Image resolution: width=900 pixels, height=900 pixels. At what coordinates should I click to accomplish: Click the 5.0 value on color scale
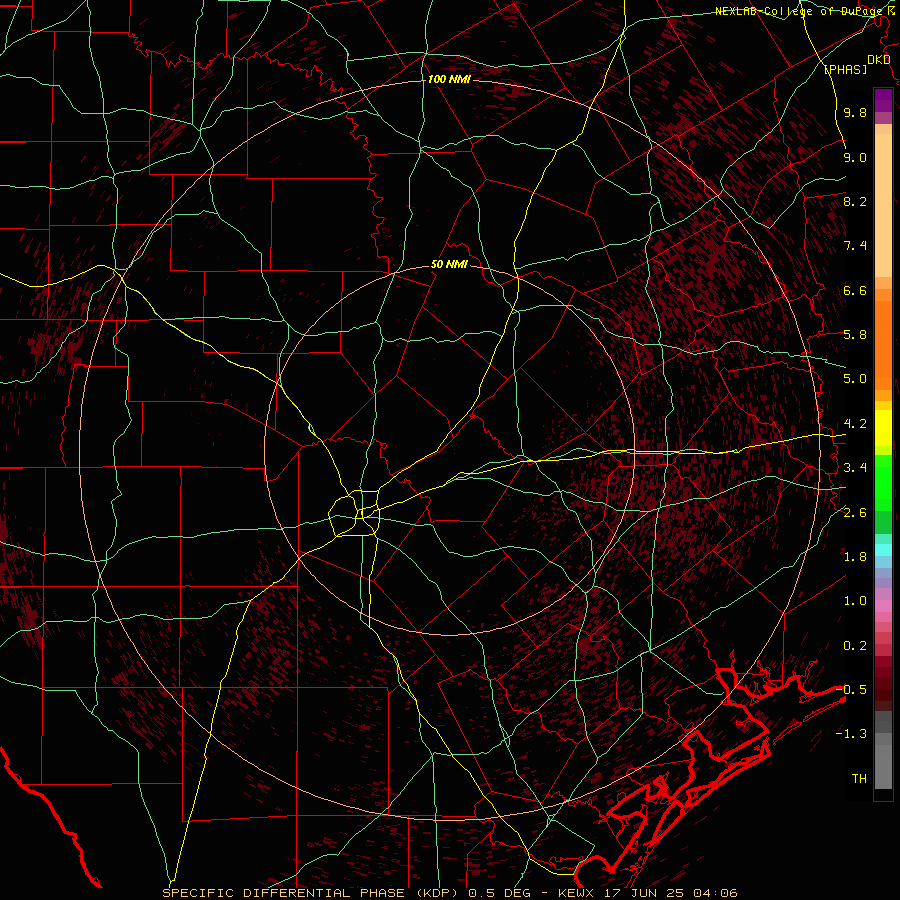855,379
